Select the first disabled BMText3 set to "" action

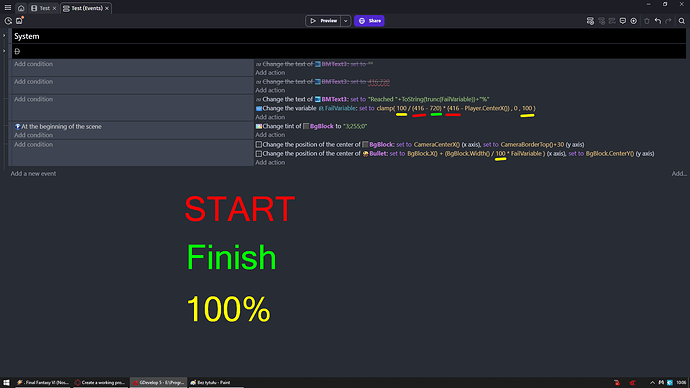click(314, 64)
